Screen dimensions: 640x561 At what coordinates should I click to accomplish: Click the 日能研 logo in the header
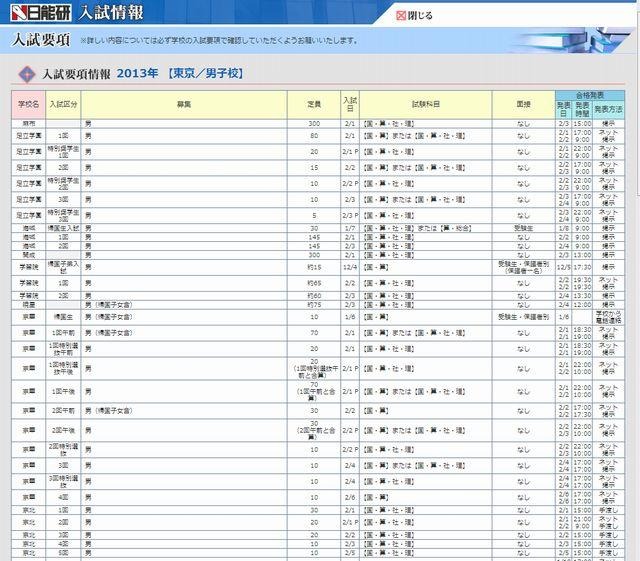click(x=40, y=12)
